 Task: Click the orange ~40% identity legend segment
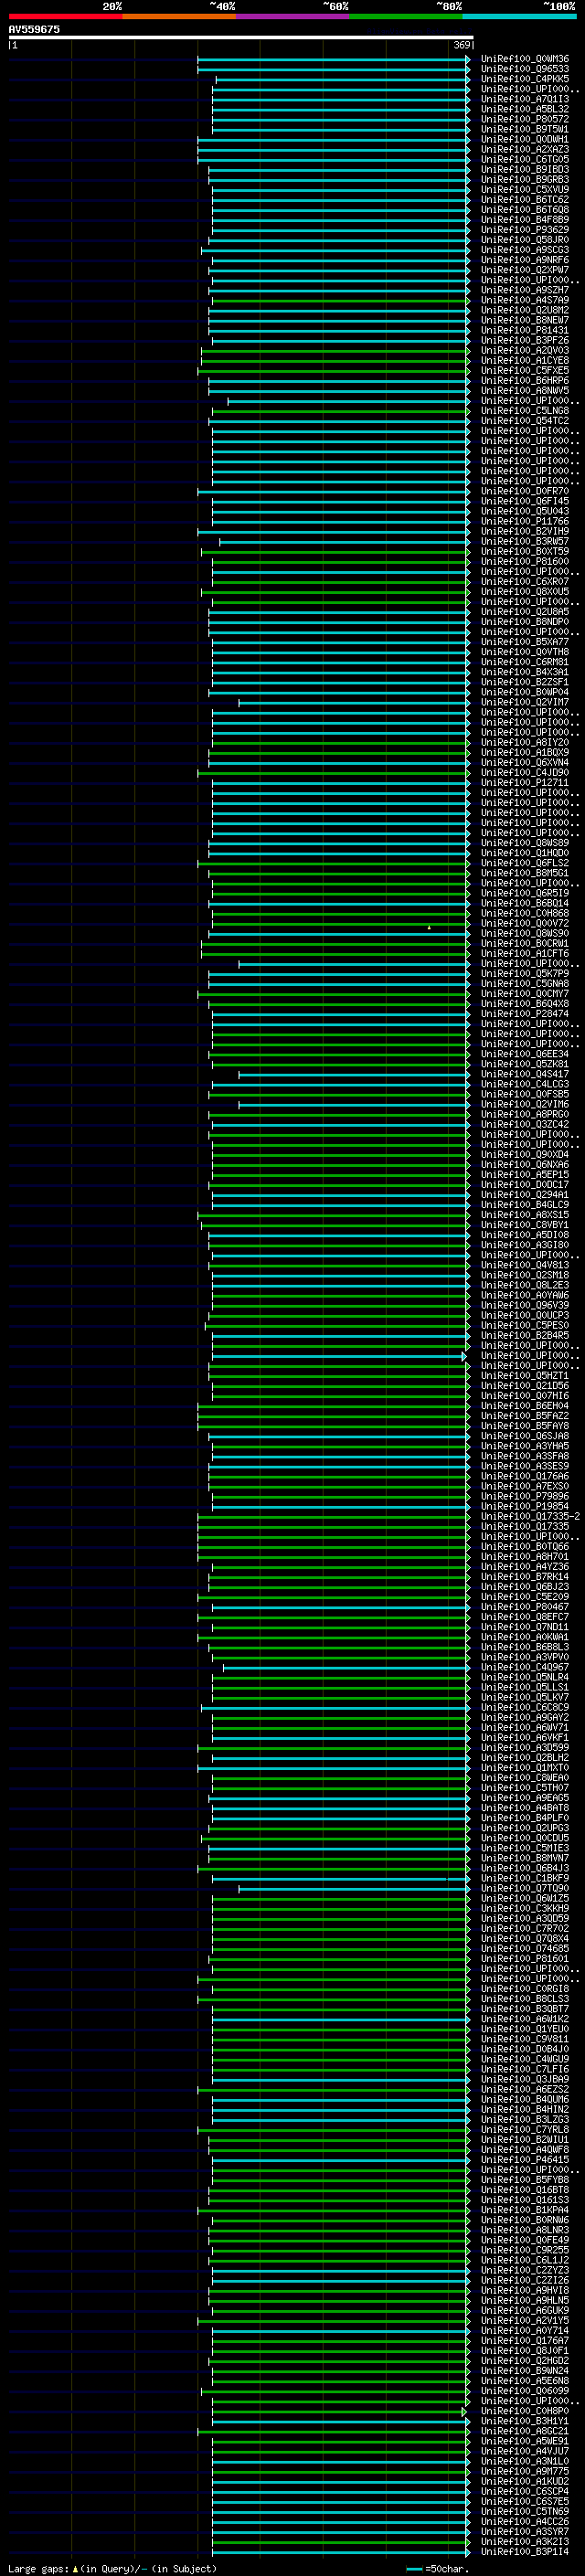point(179,17)
